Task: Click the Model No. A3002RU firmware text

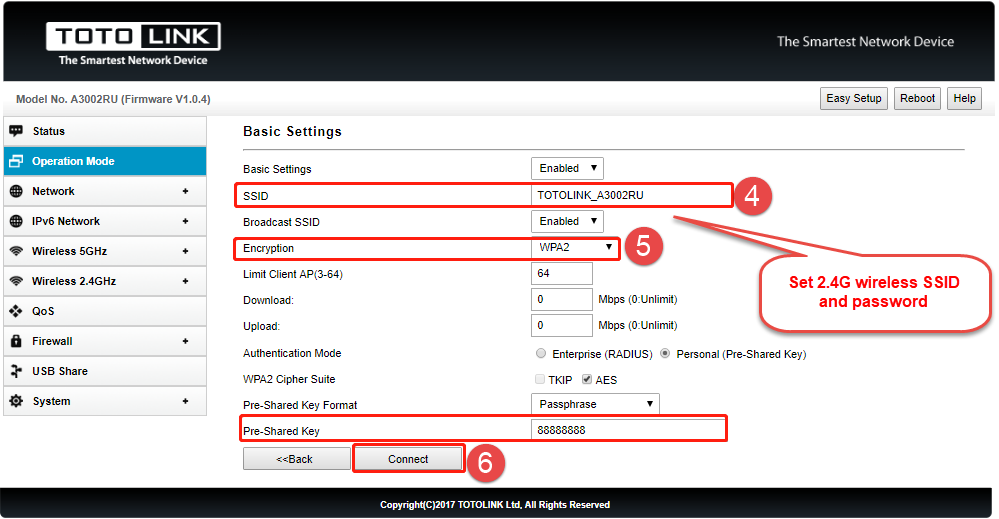Action: pyautogui.click(x=113, y=99)
